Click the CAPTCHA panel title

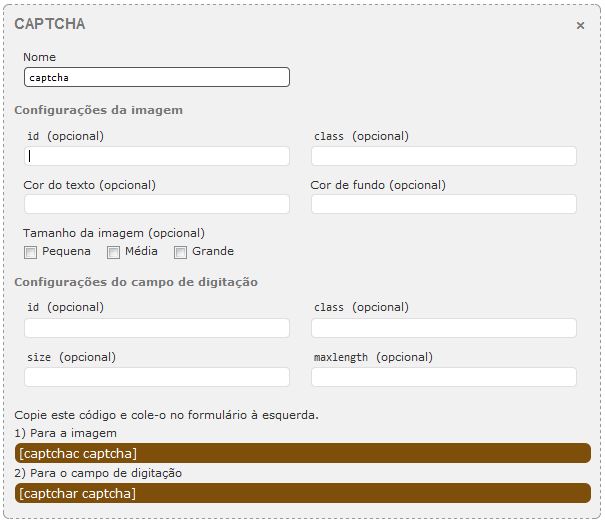[50, 24]
